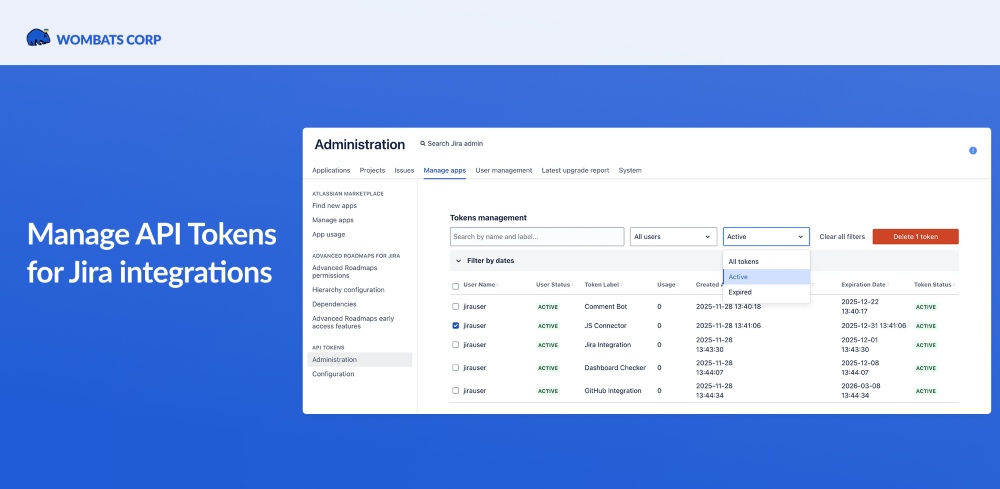
Task: Click the search magnifier icon in Administration header
Action: pos(422,144)
